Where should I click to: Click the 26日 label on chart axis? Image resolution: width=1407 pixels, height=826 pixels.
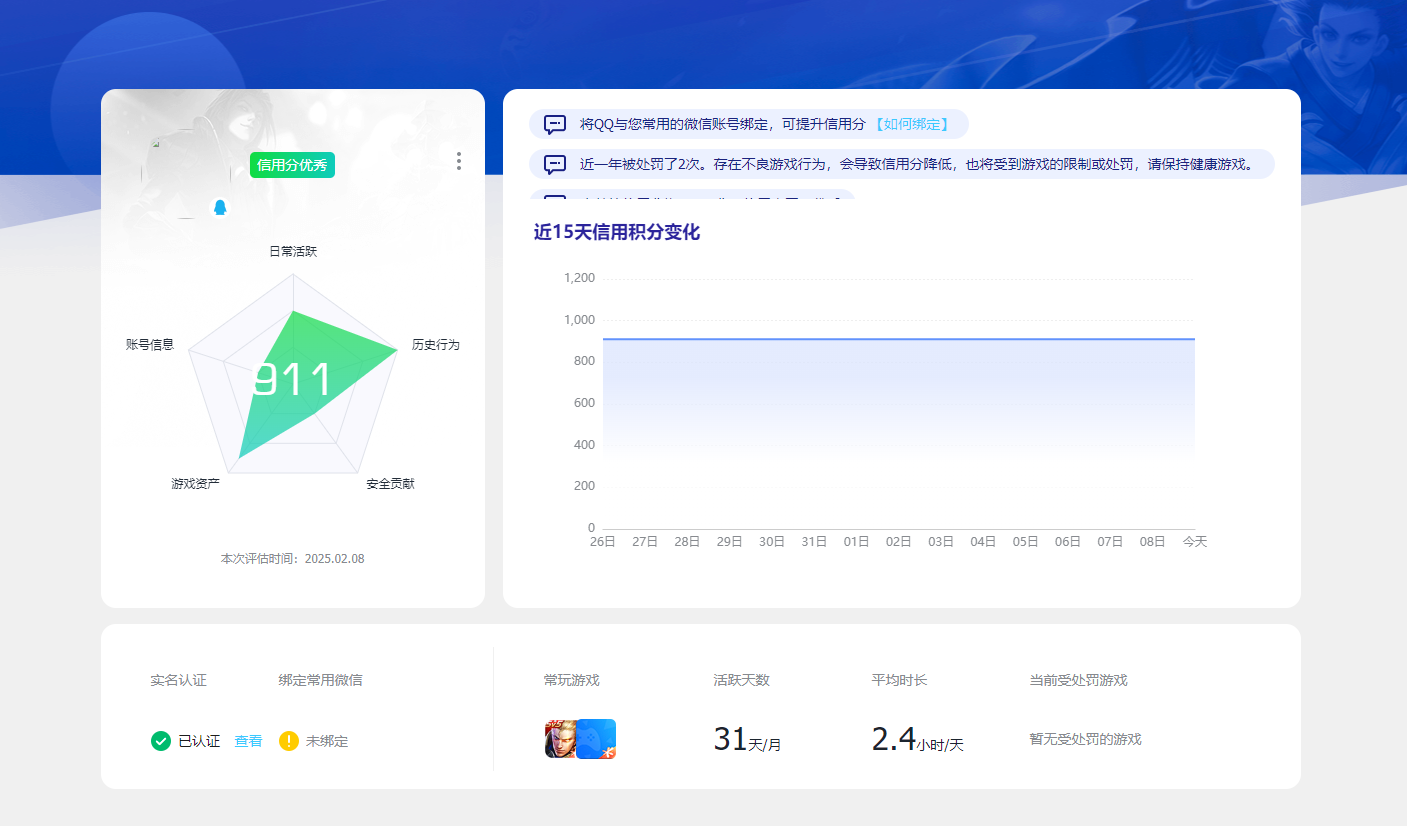point(602,542)
